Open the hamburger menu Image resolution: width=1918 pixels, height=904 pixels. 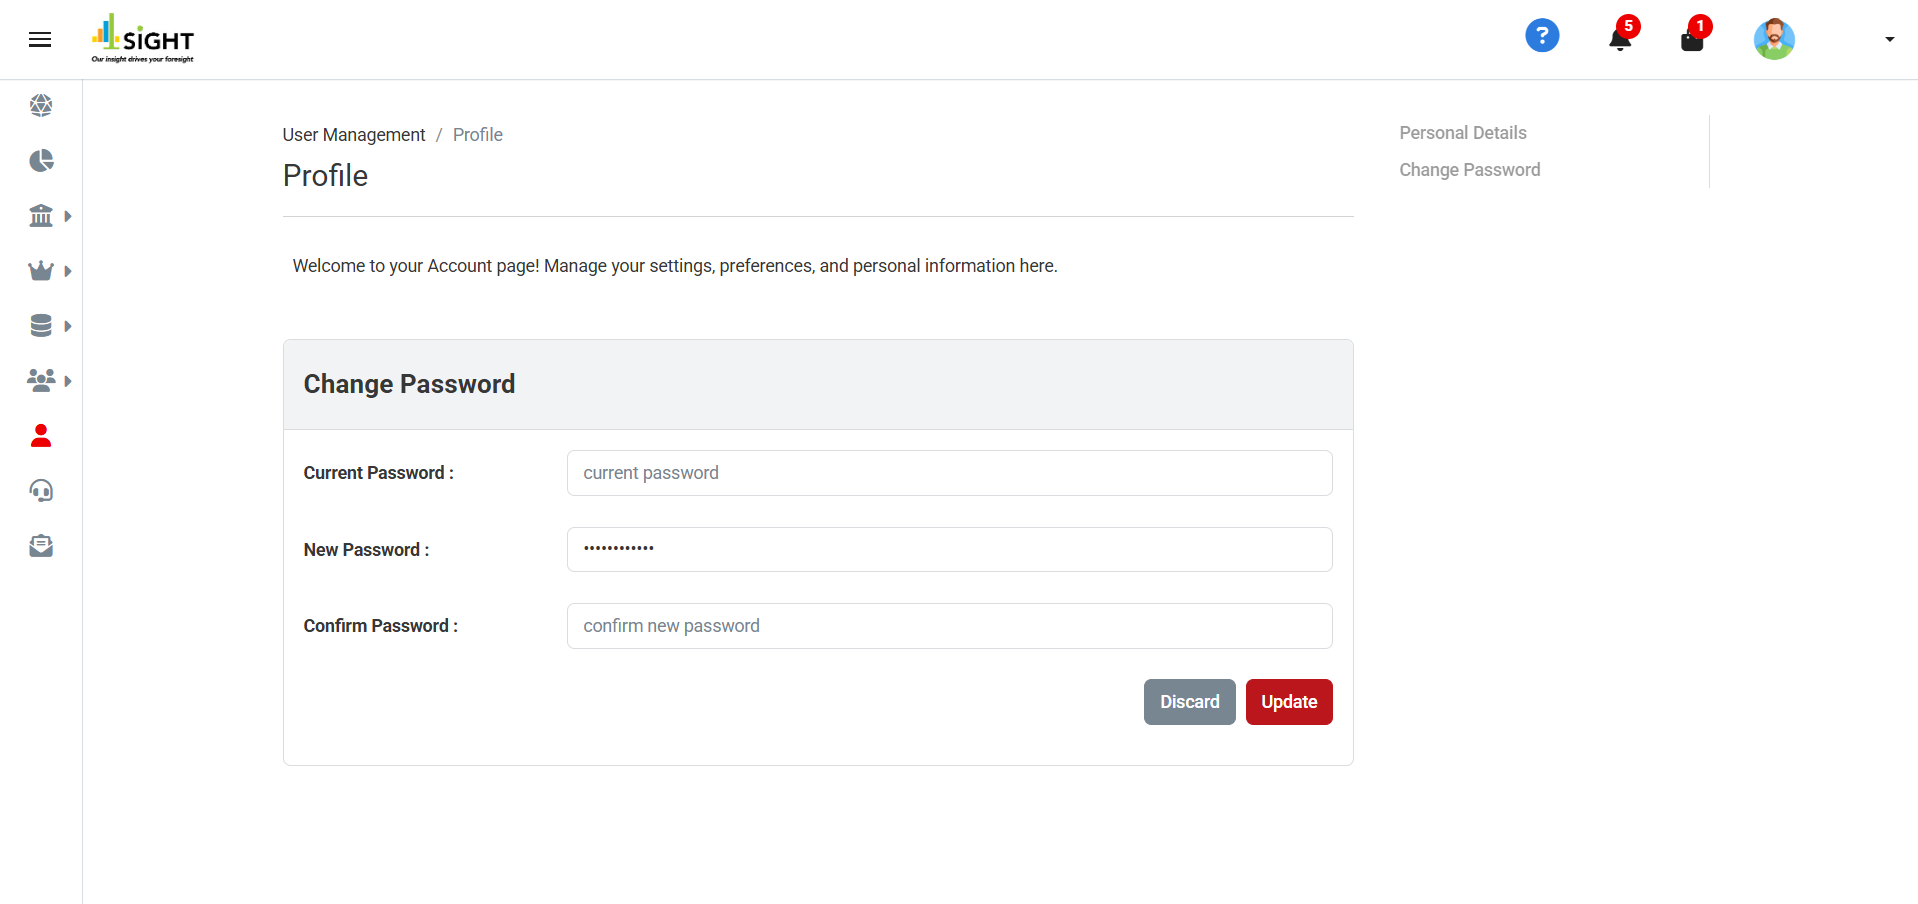pyautogui.click(x=40, y=40)
